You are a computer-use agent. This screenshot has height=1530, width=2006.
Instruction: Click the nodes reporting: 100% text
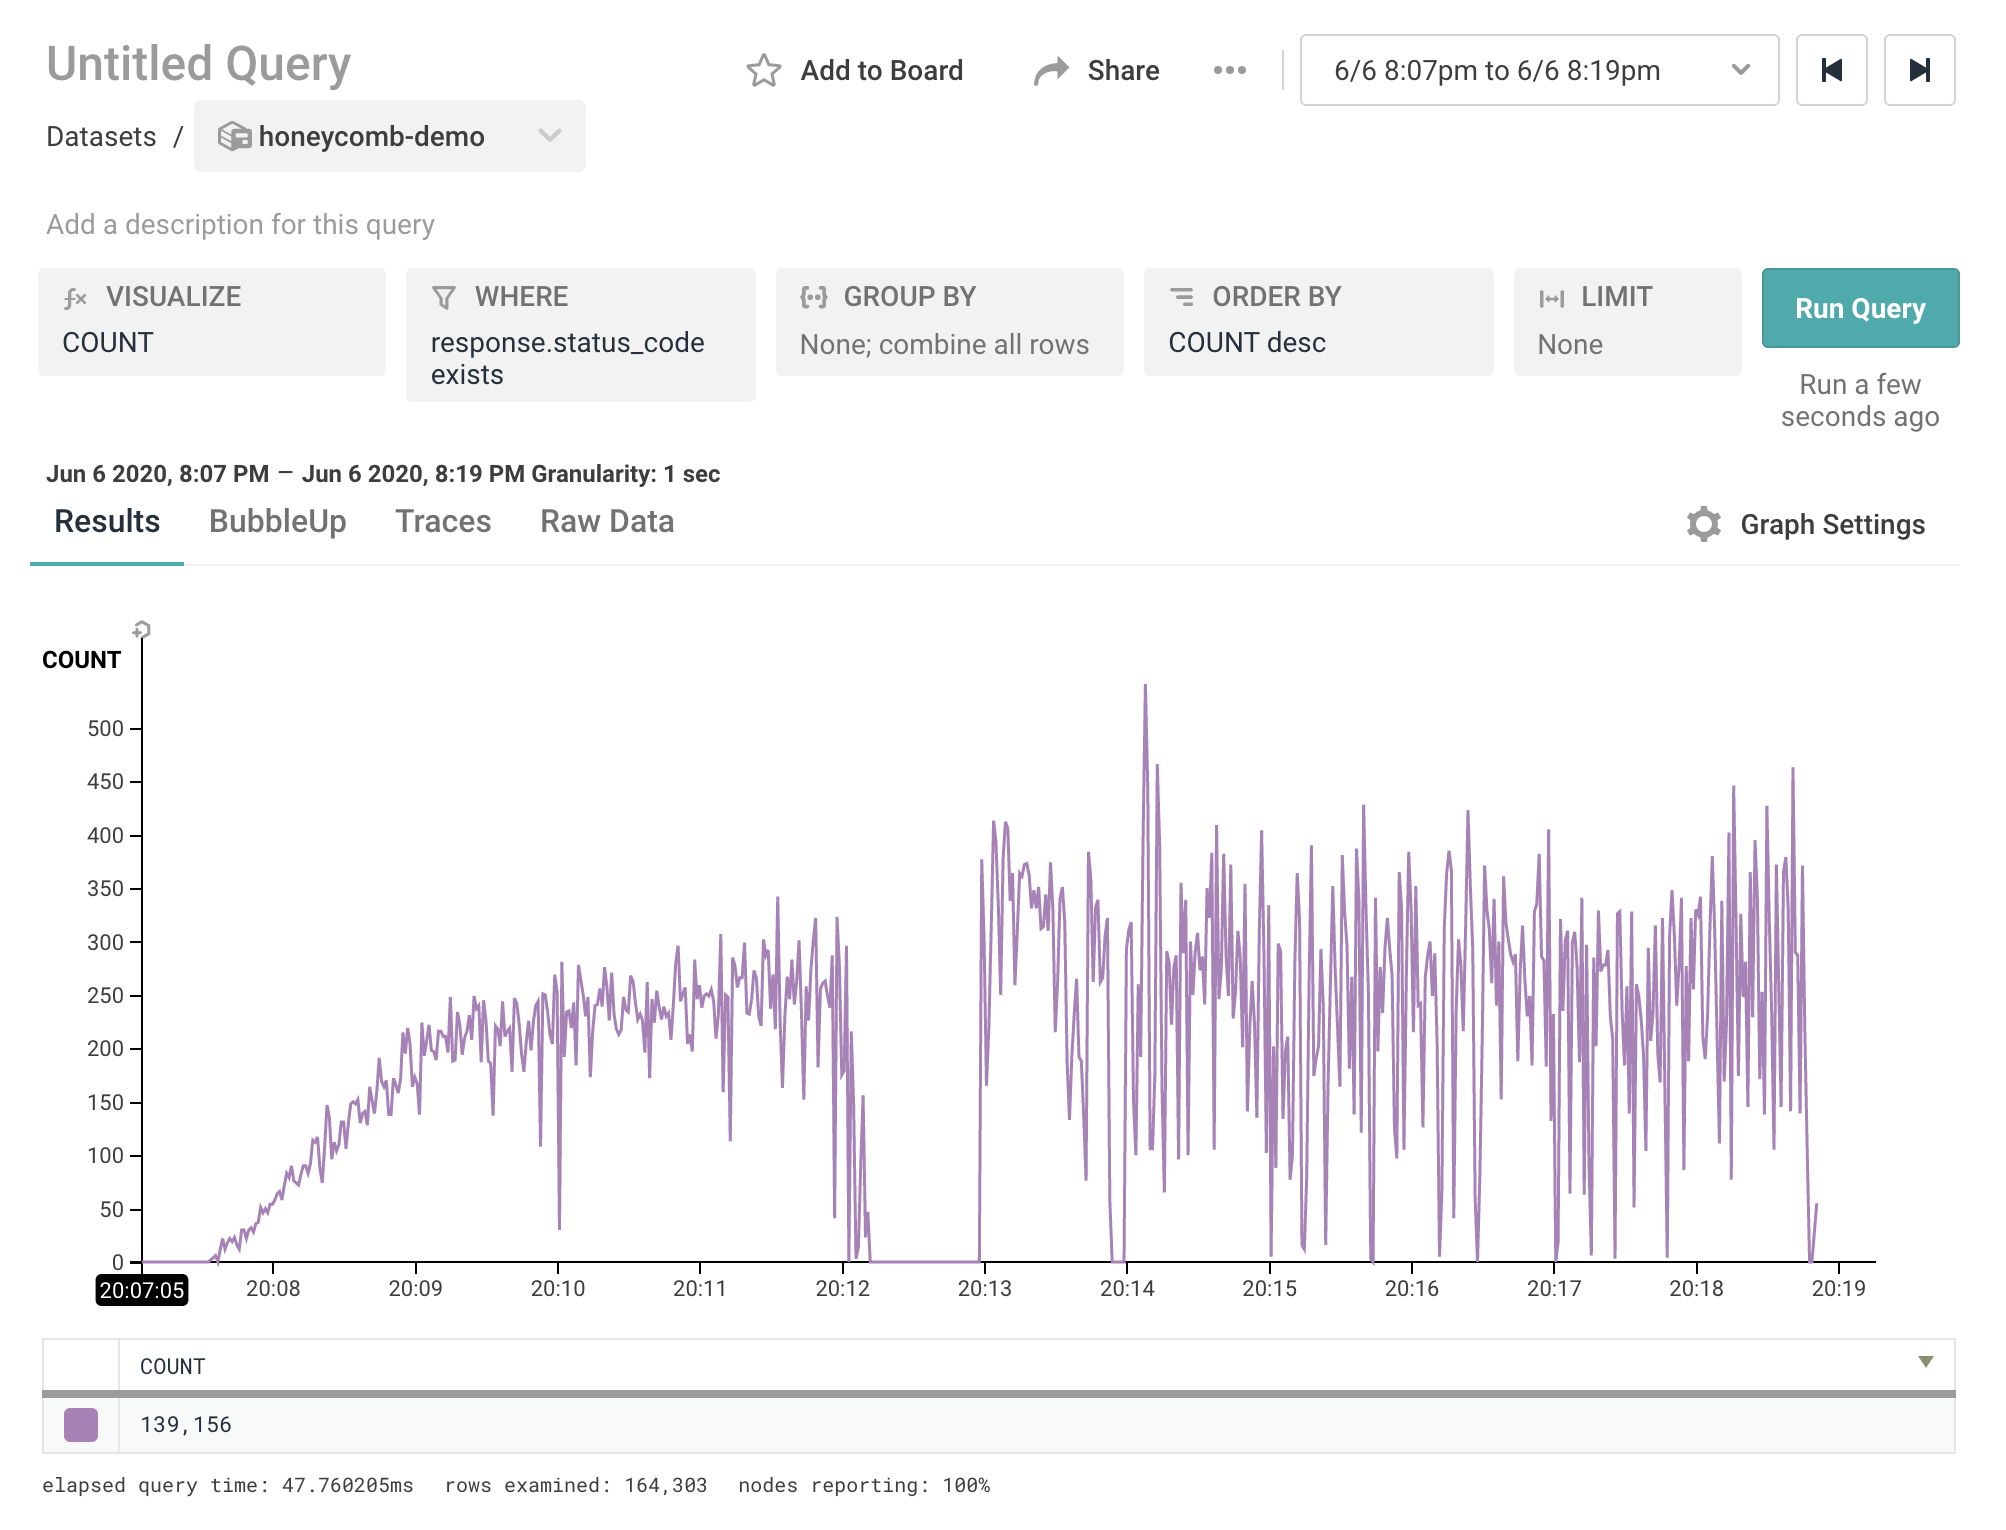pyautogui.click(x=864, y=1485)
